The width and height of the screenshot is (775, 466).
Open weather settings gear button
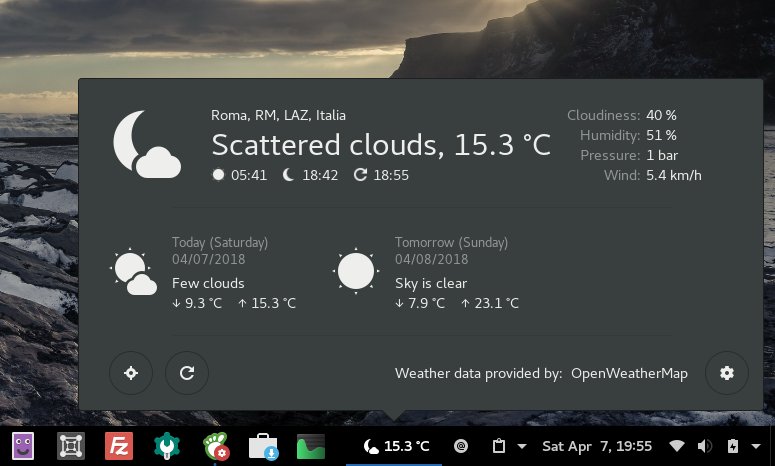[x=727, y=373]
